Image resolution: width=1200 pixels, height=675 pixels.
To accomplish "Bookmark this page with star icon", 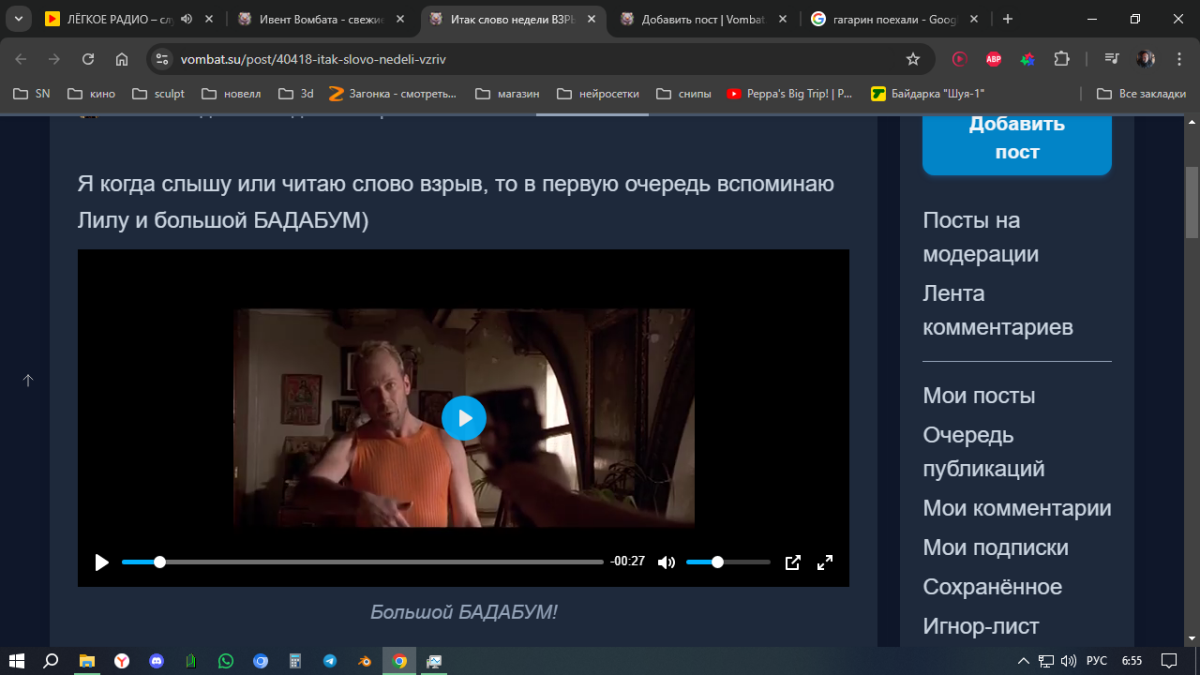I will click(x=913, y=59).
